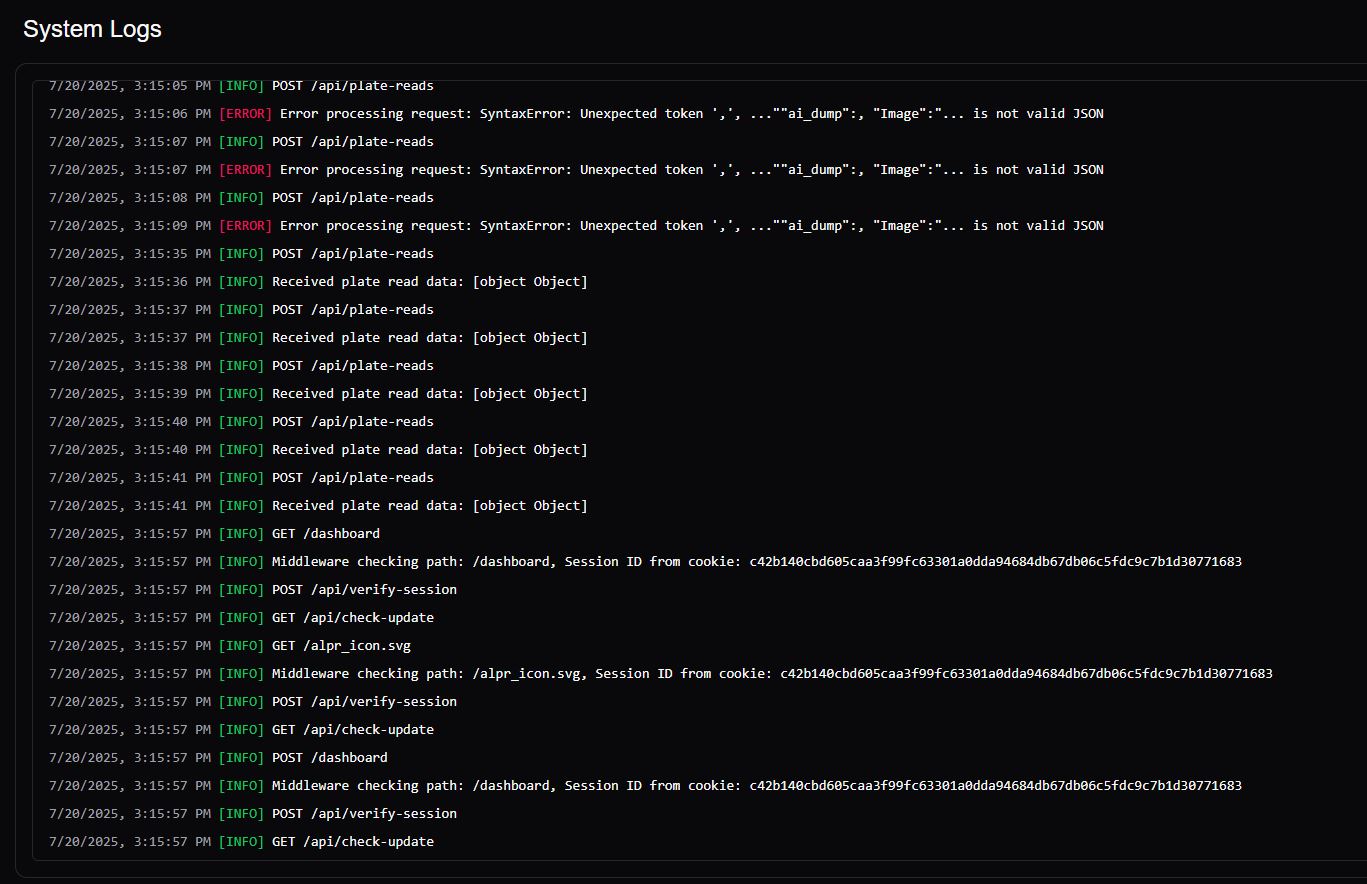Click the 3:15:05 PM POST /api/plate-reads entry
Screen dimensions: 1367x884
pos(352,87)
